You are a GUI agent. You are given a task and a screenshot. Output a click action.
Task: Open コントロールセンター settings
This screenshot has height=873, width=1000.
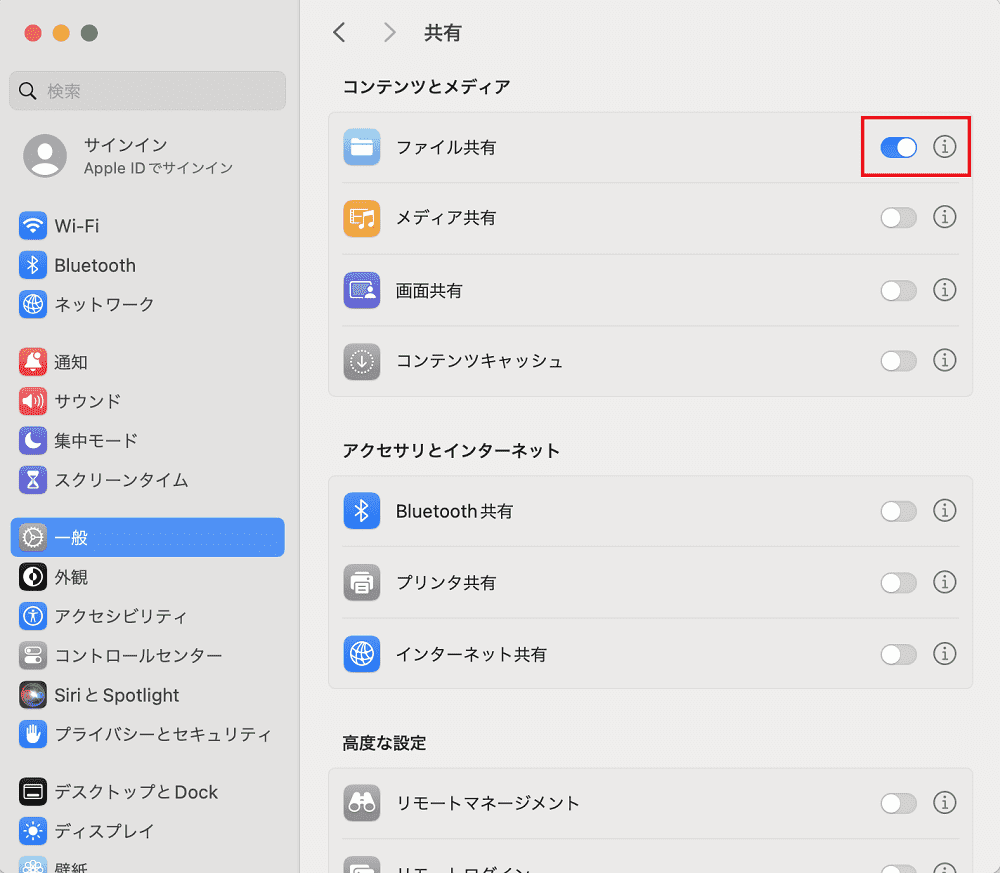(147, 656)
